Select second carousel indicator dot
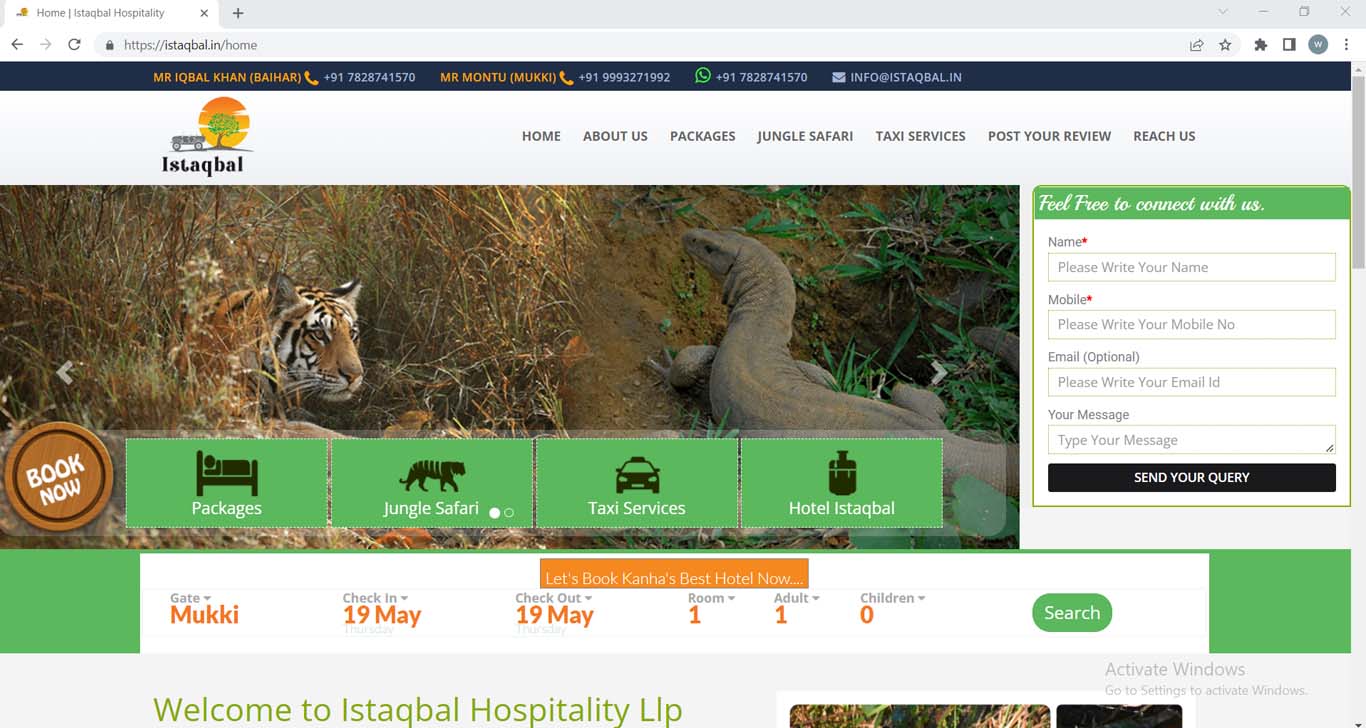This screenshot has height=728, width=1366. pos(509,513)
